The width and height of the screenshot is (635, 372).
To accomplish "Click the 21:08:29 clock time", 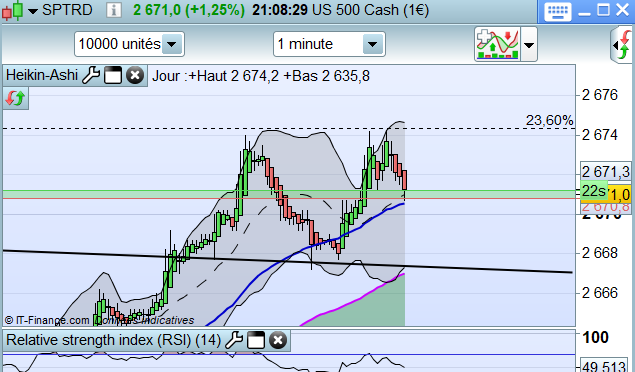I will [280, 10].
